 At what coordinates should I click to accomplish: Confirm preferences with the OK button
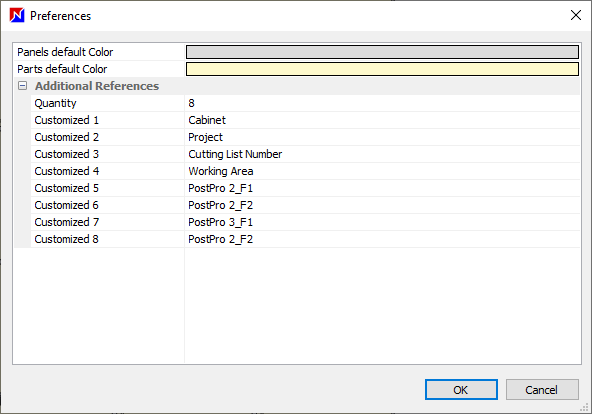tap(461, 389)
